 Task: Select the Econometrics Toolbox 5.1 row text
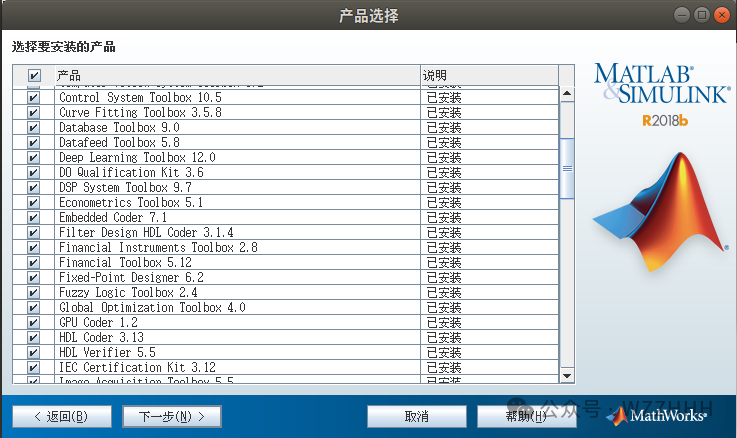(x=131, y=203)
